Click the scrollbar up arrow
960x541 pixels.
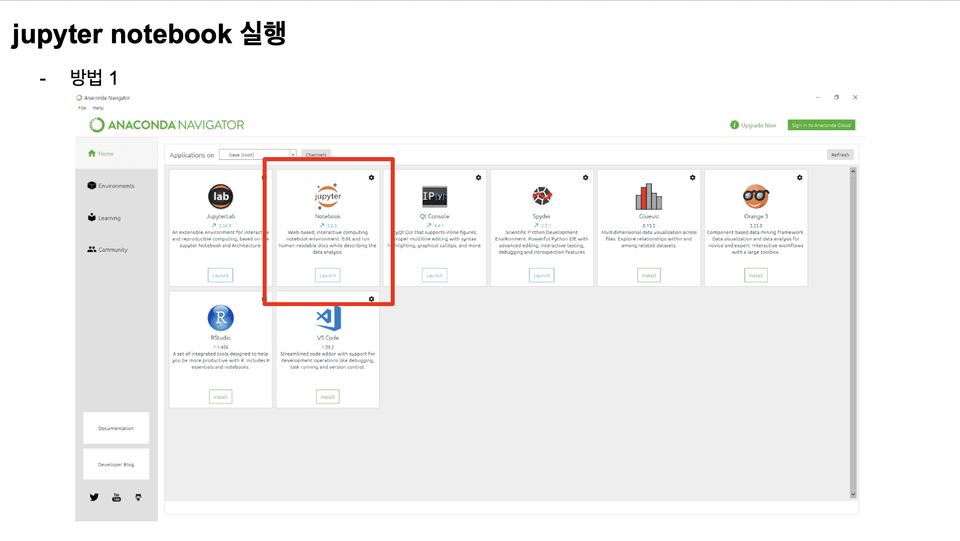[x=853, y=171]
